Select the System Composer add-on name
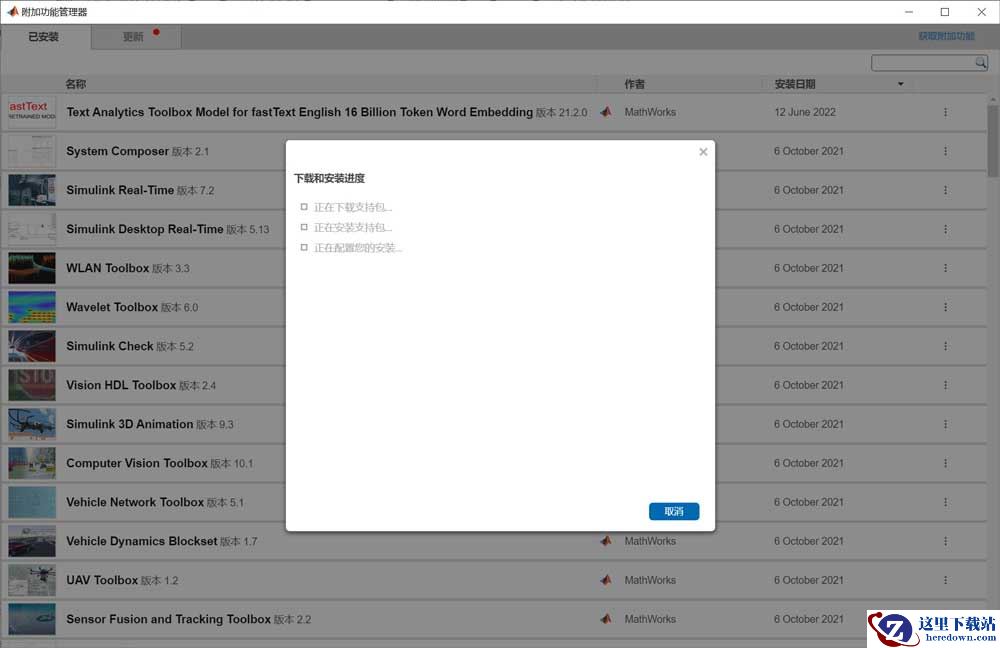1000x648 pixels. pos(117,151)
